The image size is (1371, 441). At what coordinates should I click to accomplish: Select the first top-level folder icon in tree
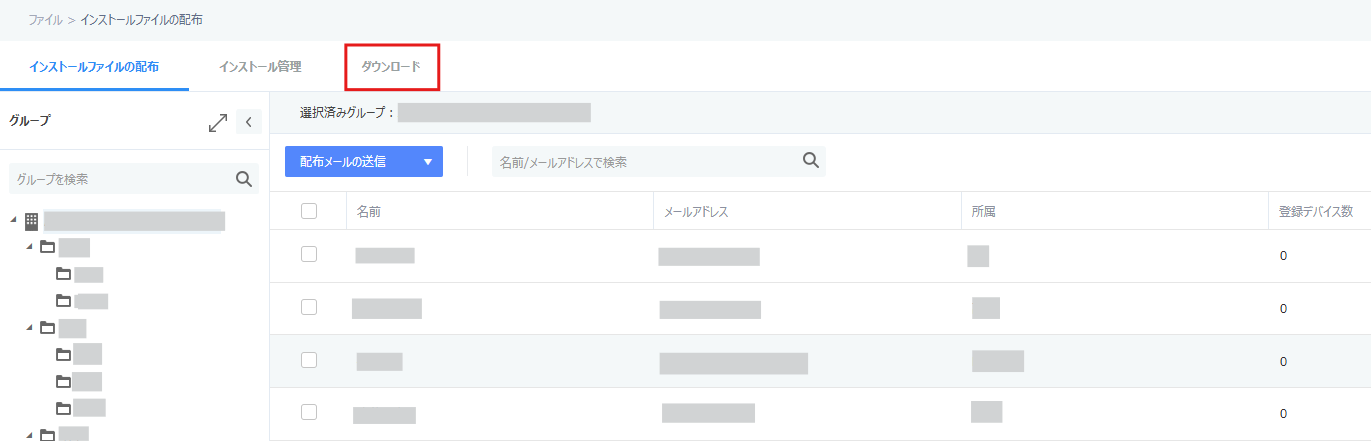[x=47, y=247]
